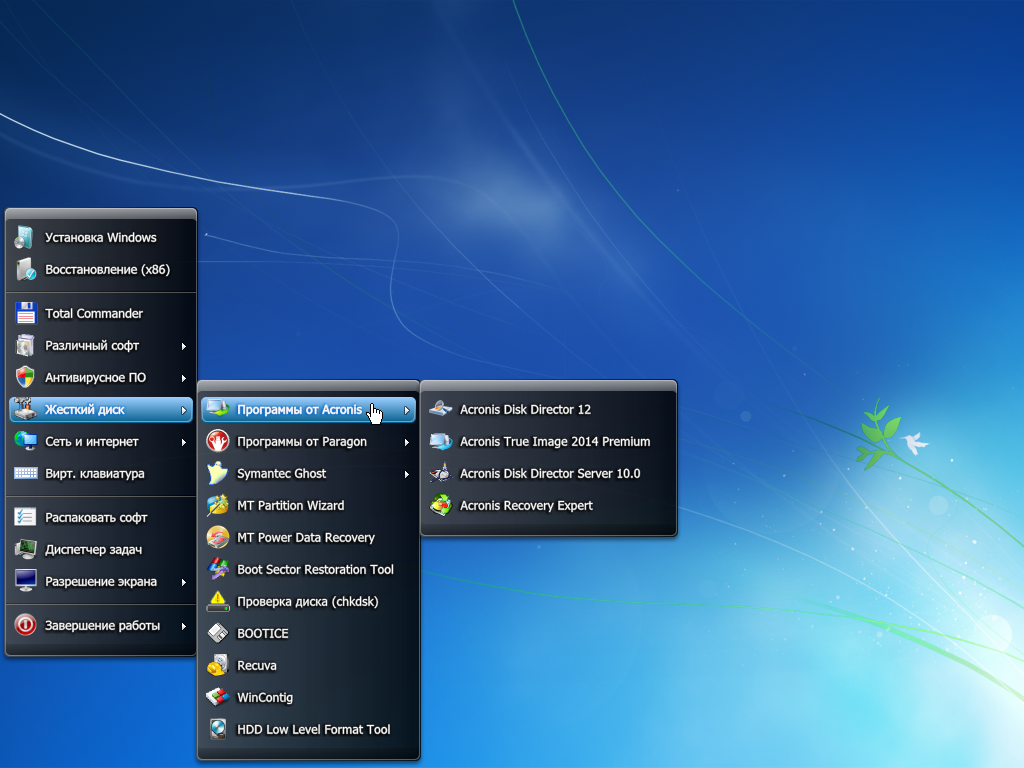Expand the Symantec Ghost submenu arrow
Screen dimensions: 1024x768
click(x=406, y=474)
